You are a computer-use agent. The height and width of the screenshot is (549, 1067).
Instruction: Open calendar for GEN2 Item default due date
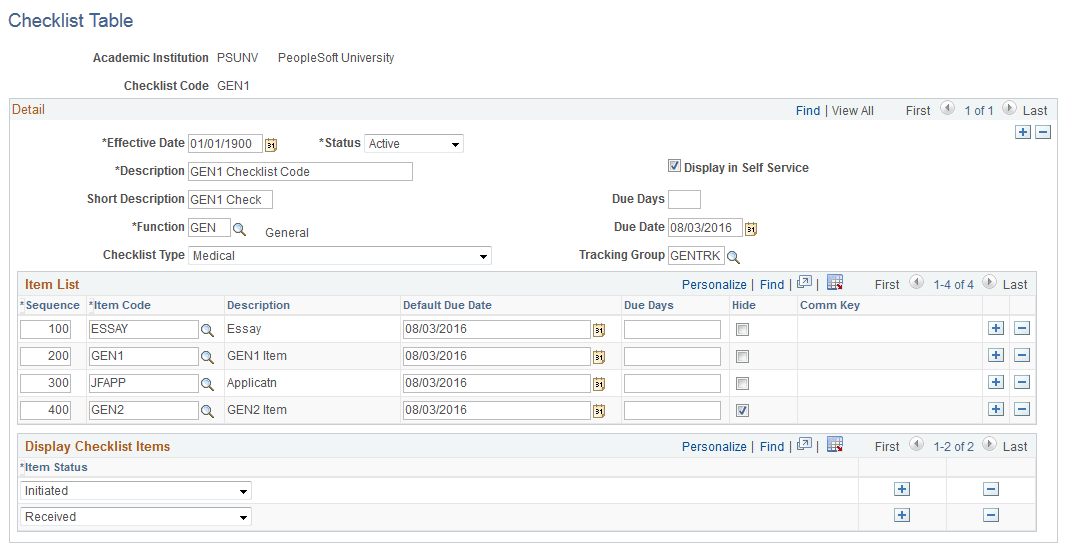tap(599, 411)
